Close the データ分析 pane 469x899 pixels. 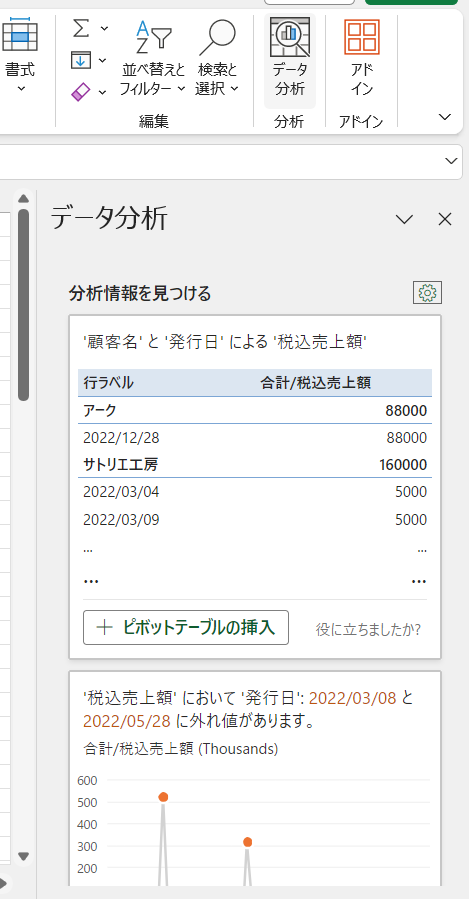point(445,219)
